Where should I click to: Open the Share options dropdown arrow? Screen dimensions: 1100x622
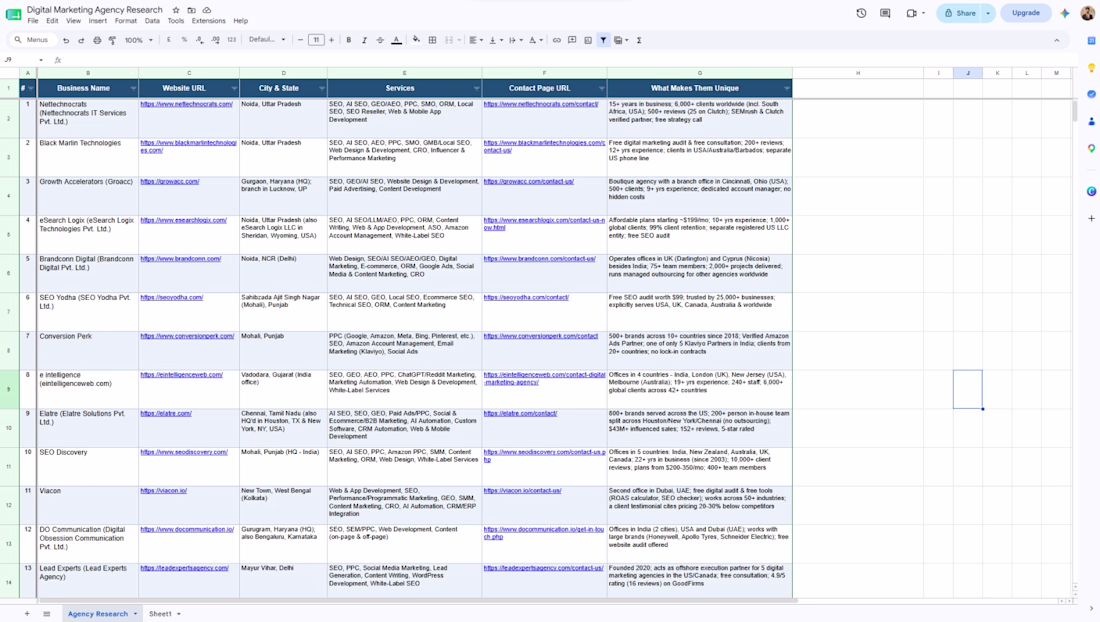pos(988,13)
